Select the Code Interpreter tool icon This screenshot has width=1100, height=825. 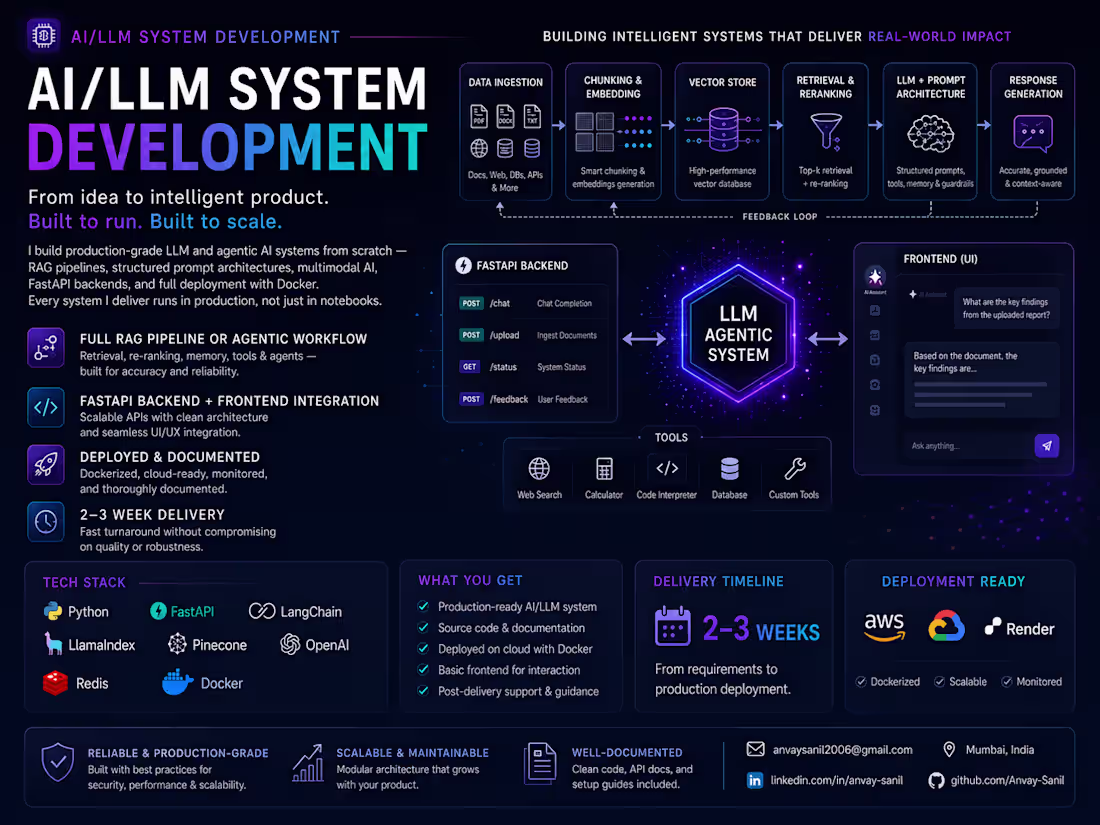[x=666, y=468]
